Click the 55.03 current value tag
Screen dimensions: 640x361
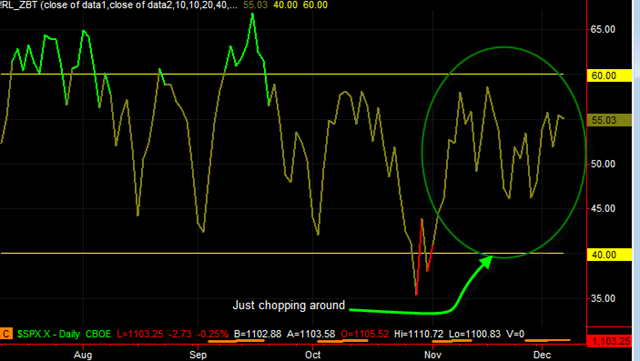point(609,120)
